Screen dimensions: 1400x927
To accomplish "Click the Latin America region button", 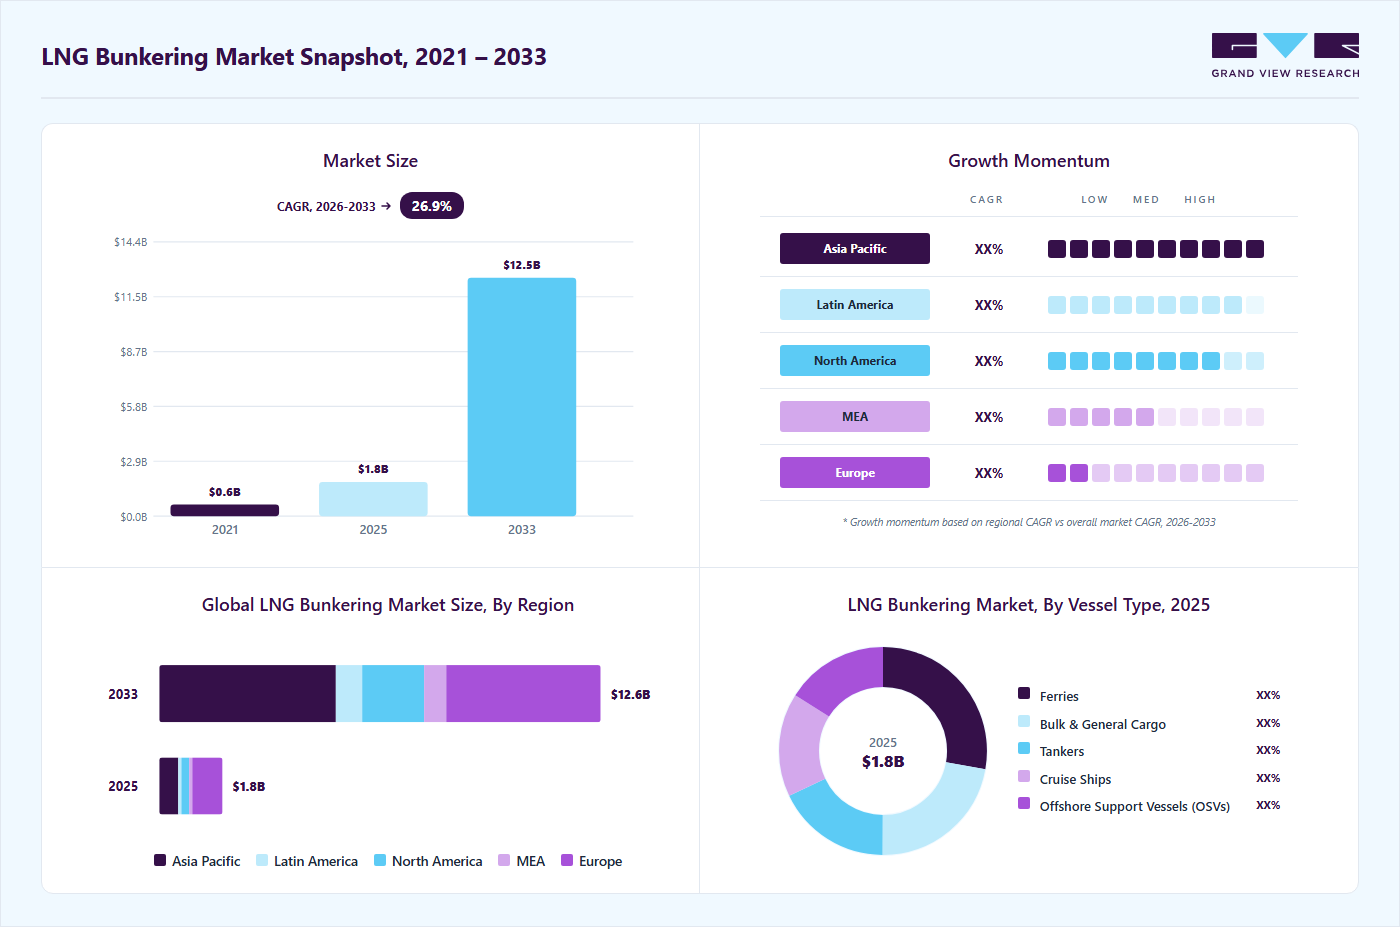I will pyautogui.click(x=855, y=305).
